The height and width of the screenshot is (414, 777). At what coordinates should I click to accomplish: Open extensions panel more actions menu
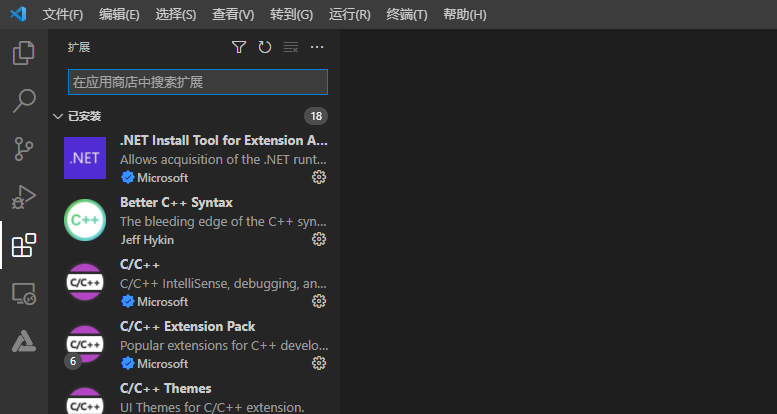pos(317,47)
